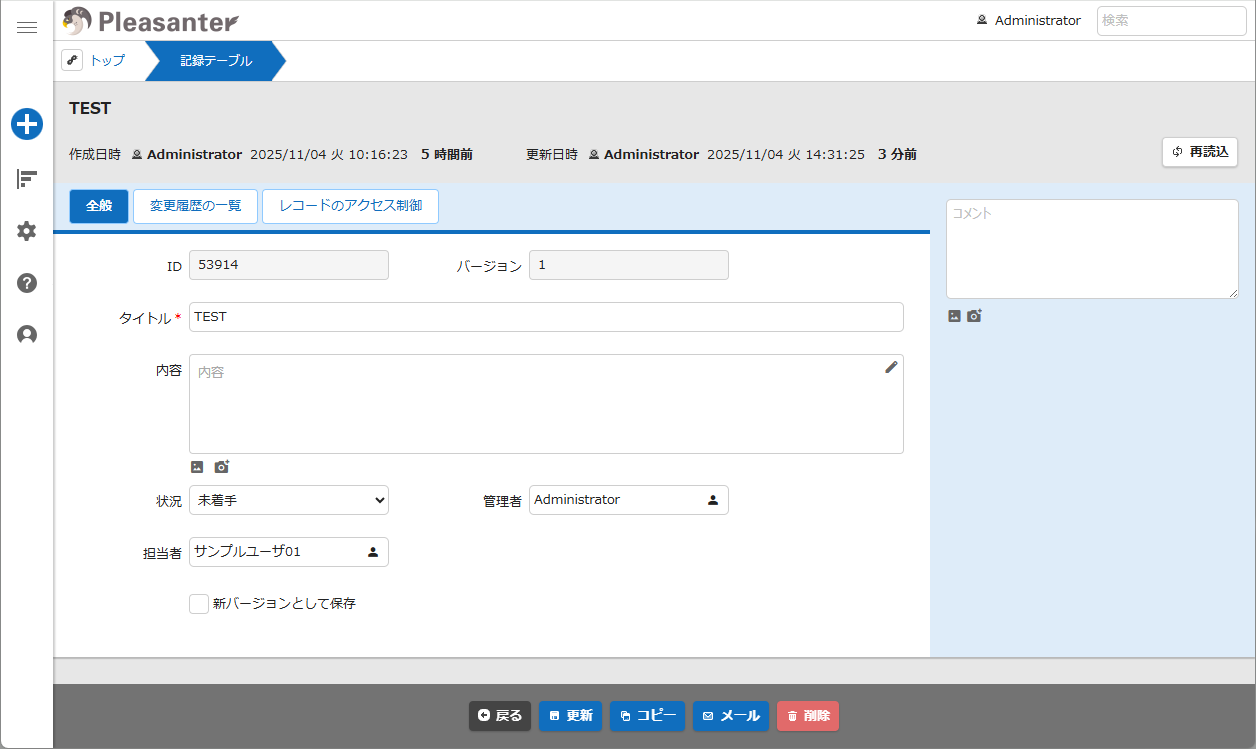Image resolution: width=1256 pixels, height=749 pixels.
Task: Open the 管理者 user selector
Action: [713, 500]
